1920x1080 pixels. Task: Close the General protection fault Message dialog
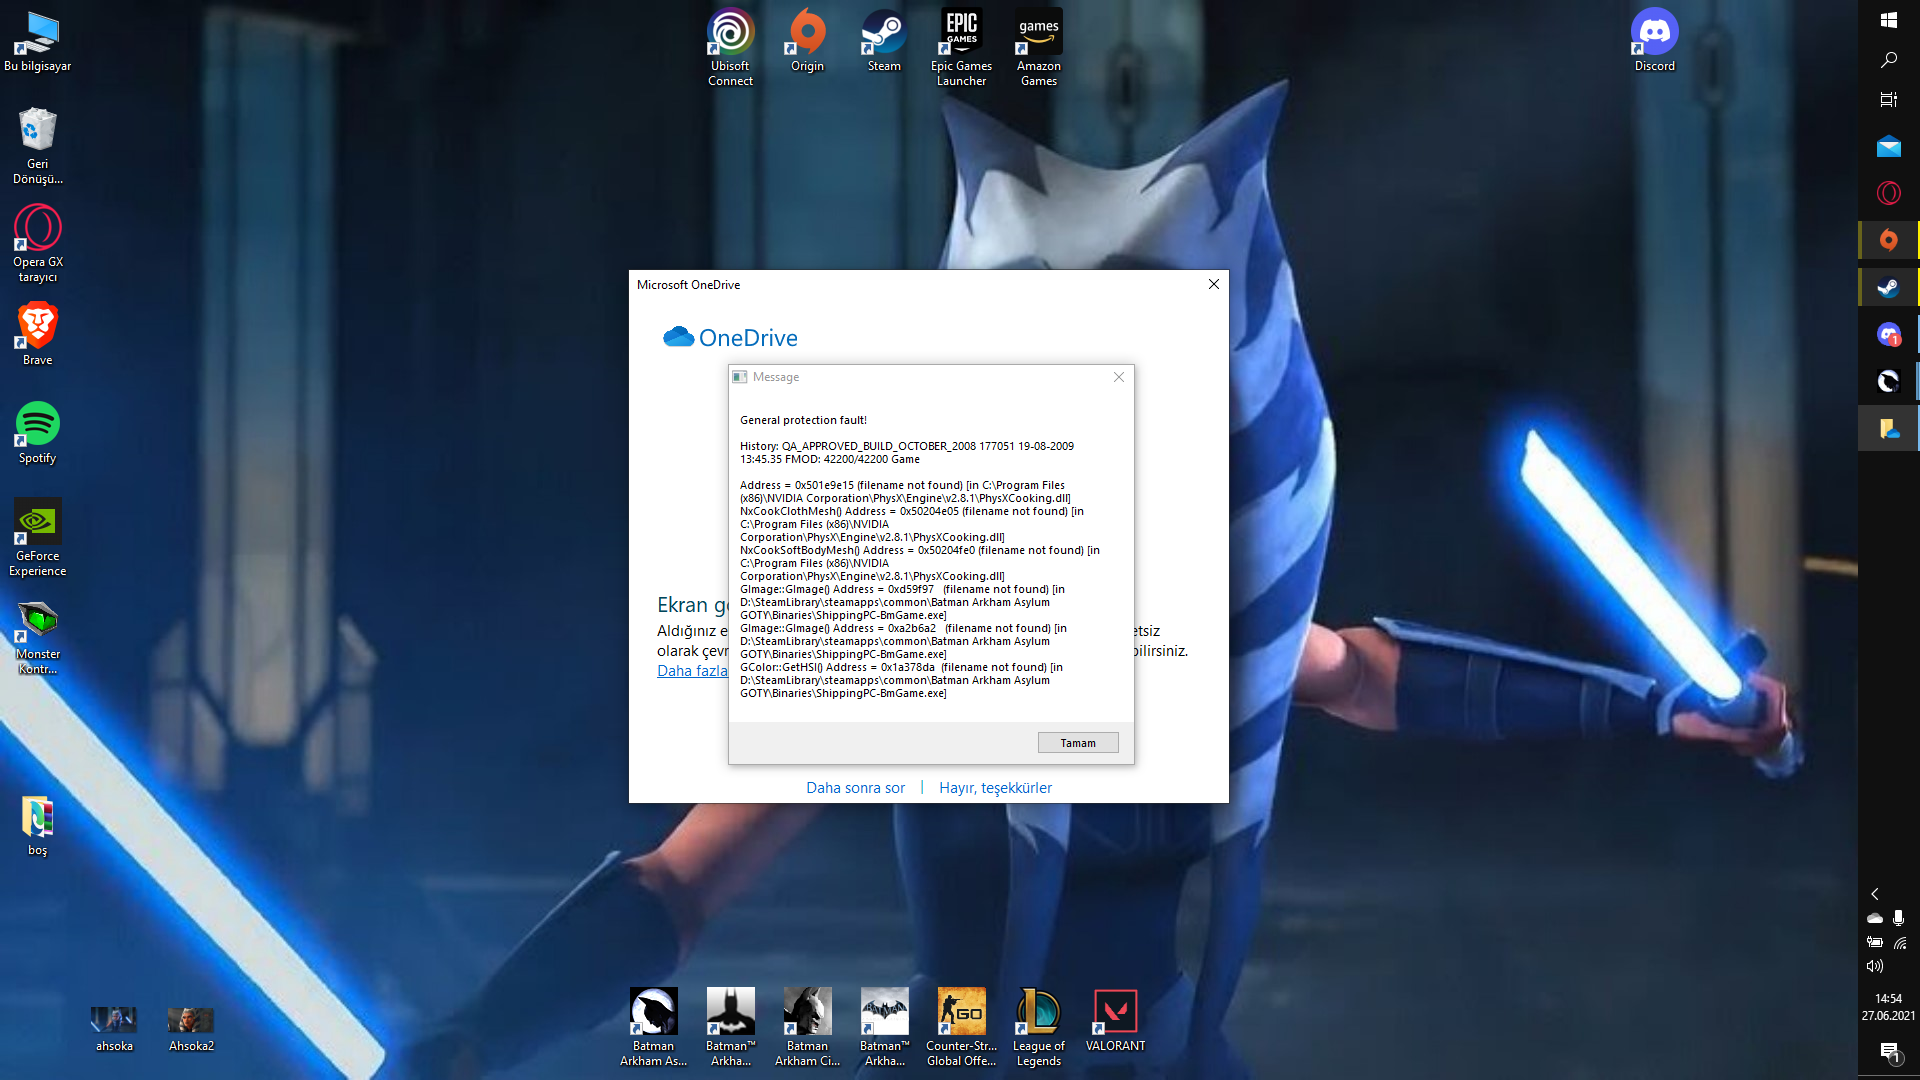1119,377
